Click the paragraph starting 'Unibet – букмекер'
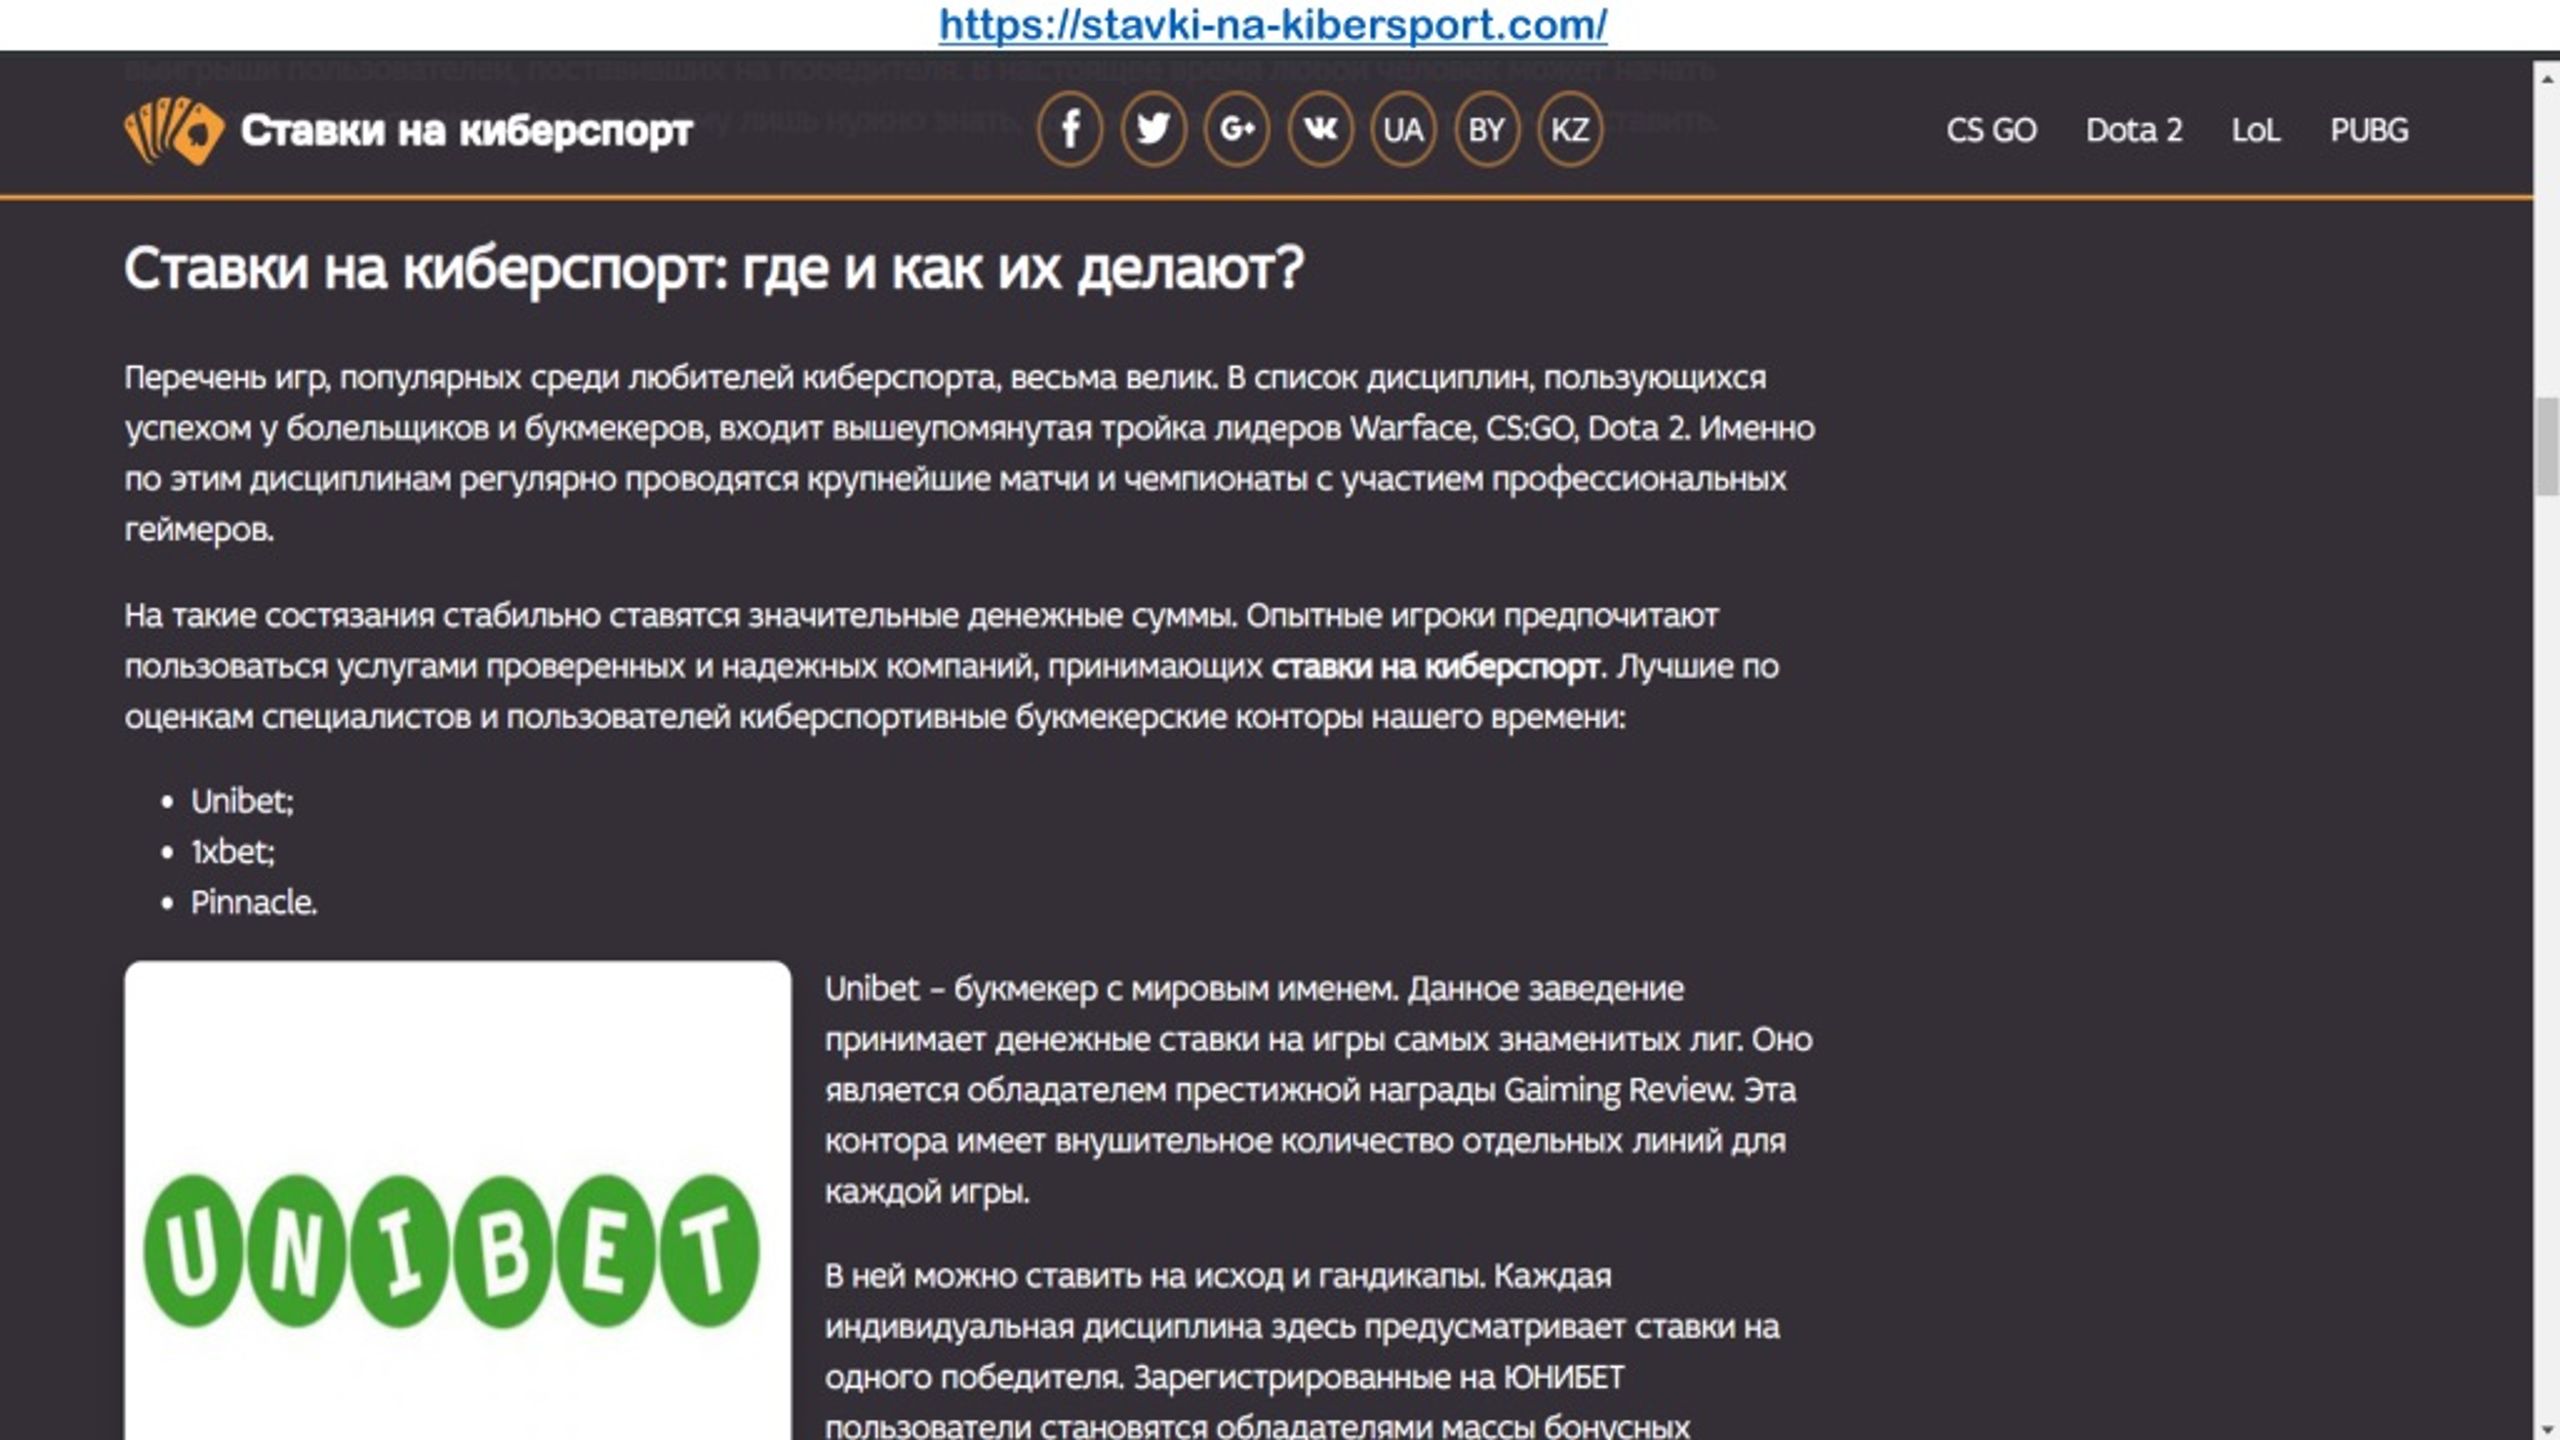 click(1318, 1090)
